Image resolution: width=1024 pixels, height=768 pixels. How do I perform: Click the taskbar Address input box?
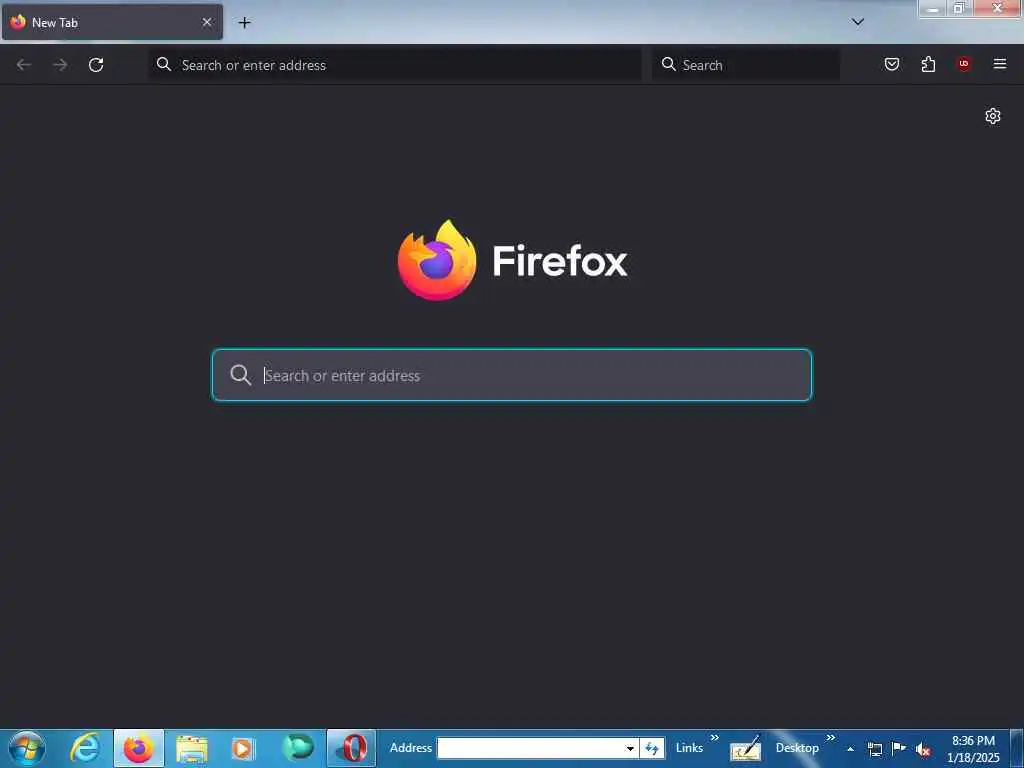529,748
